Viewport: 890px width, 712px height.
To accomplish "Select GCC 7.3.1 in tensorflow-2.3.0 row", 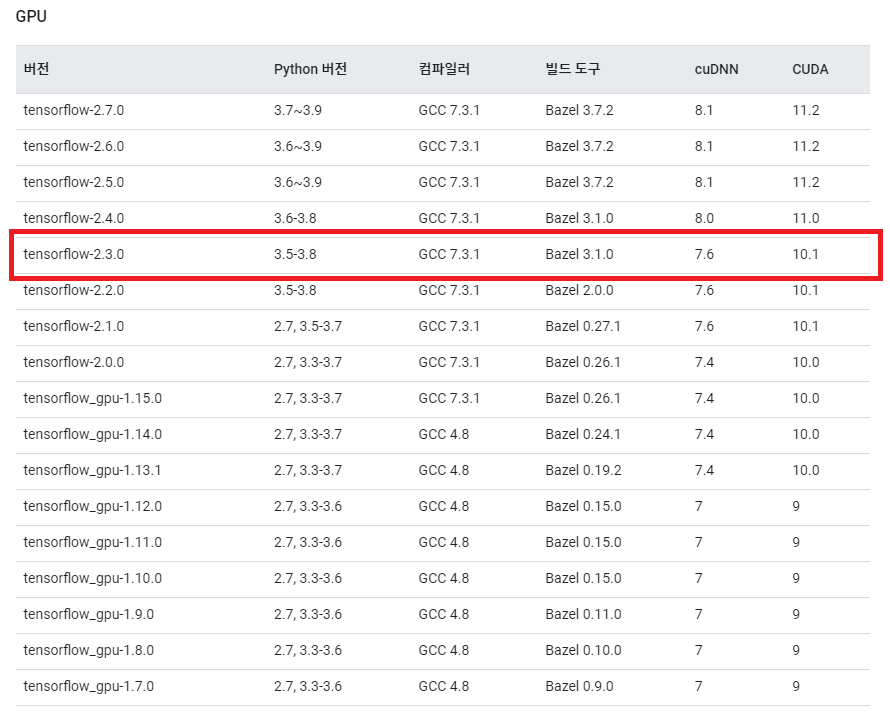I will [x=449, y=254].
